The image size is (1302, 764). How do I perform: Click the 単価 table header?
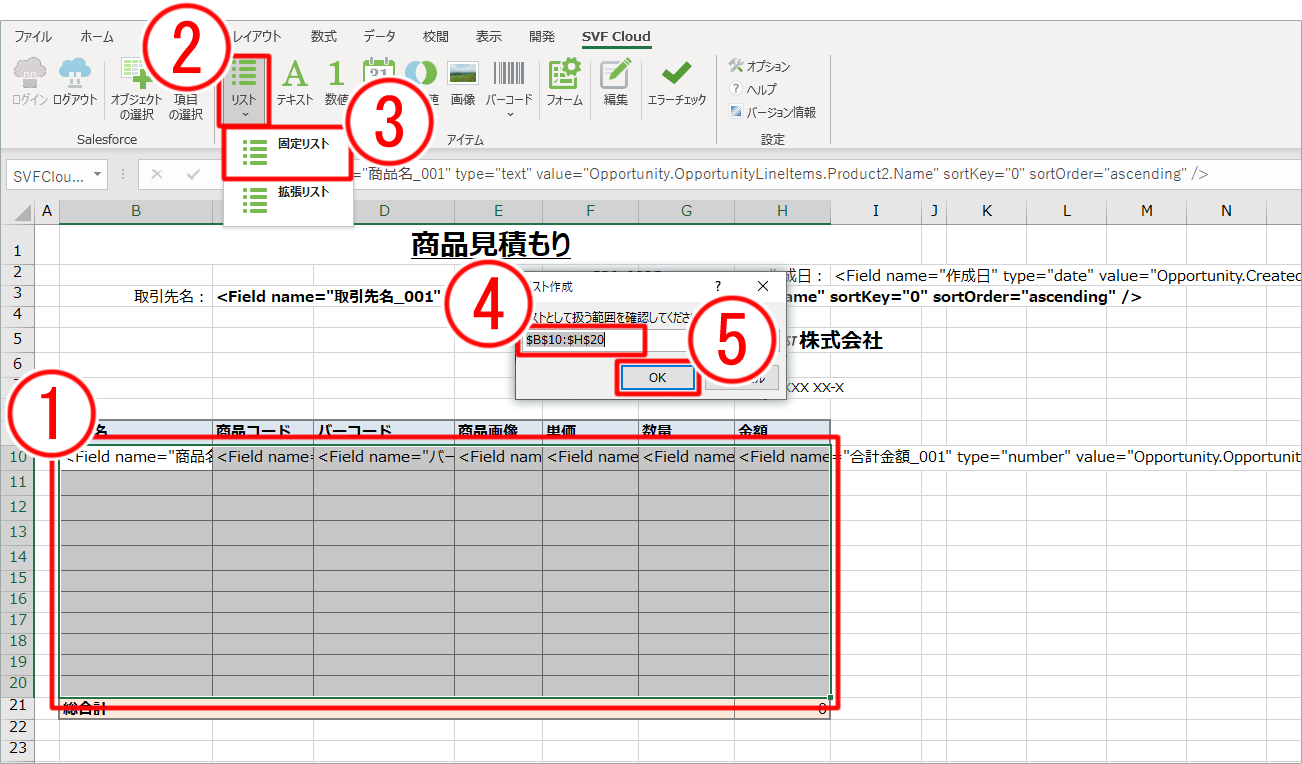(590, 432)
